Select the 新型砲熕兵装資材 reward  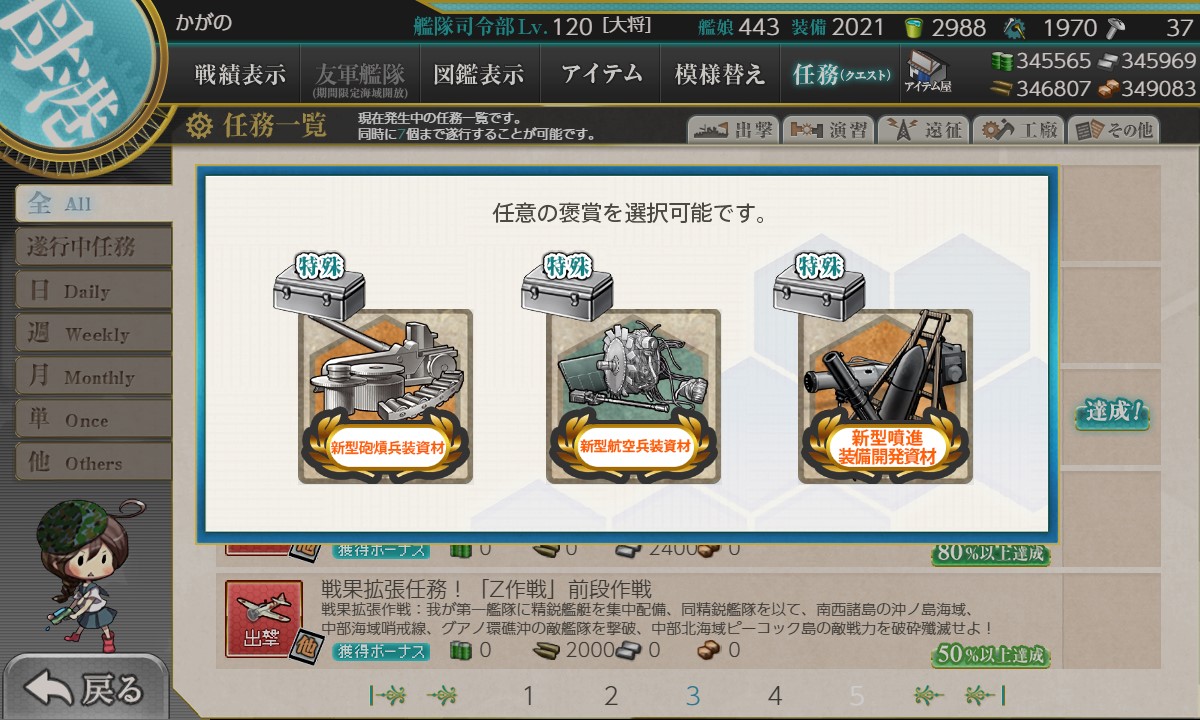(x=386, y=396)
